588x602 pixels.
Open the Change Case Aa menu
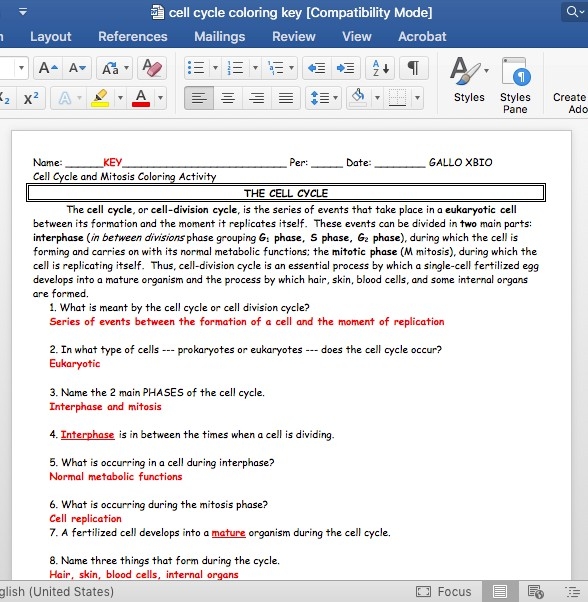coord(114,68)
